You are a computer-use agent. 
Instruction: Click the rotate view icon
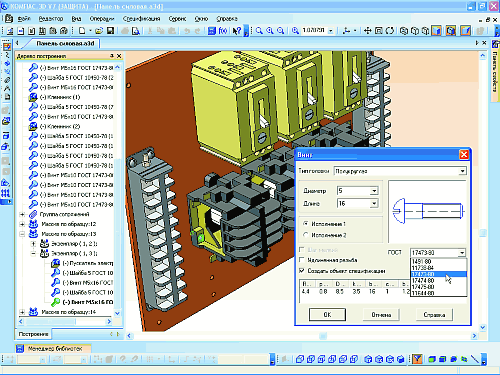(390, 31)
